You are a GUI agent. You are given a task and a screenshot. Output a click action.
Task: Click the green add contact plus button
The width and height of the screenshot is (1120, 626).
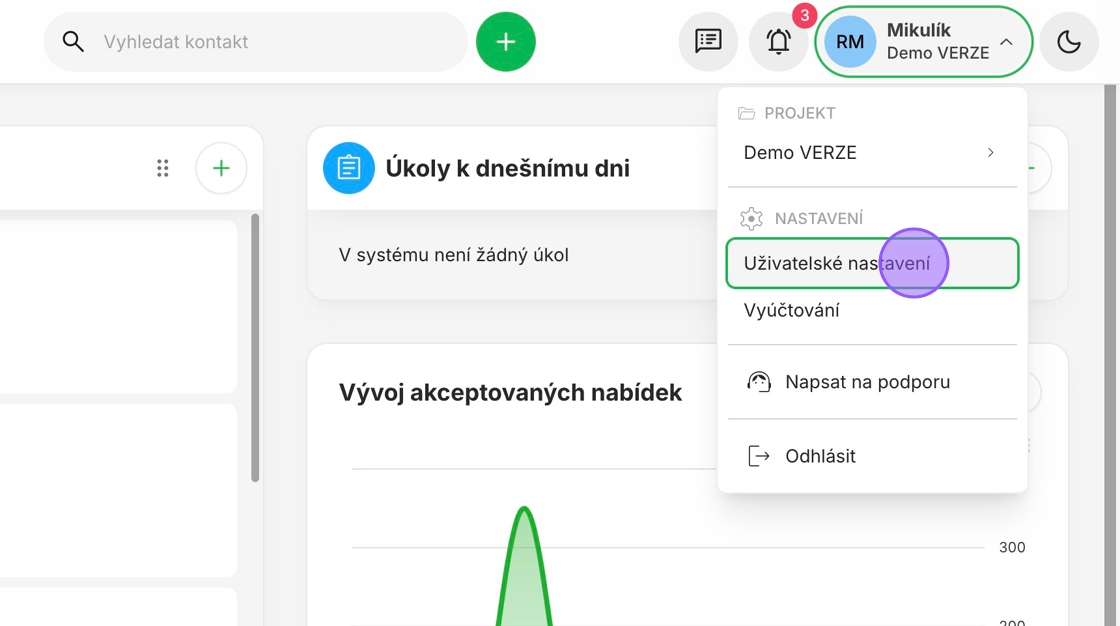click(x=506, y=41)
